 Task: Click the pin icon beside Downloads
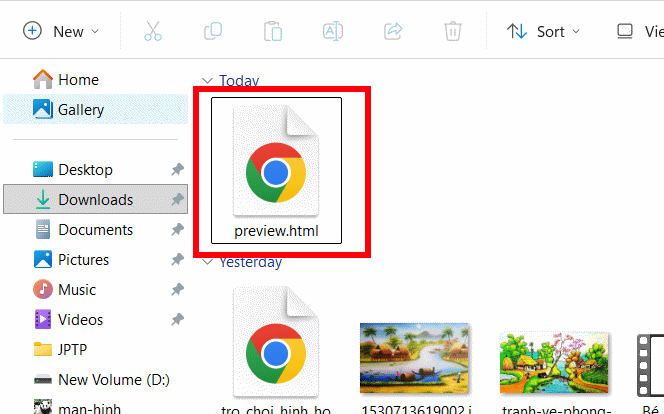pyautogui.click(x=177, y=199)
